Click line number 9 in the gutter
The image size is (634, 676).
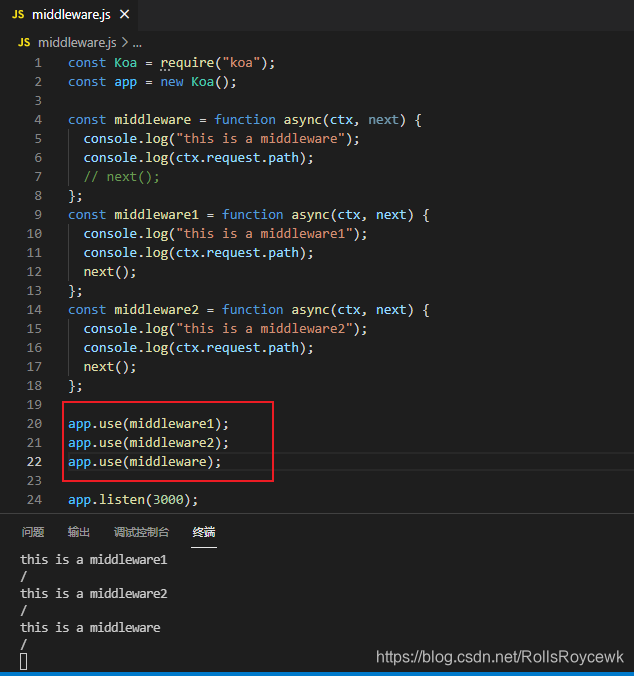tap(38, 215)
